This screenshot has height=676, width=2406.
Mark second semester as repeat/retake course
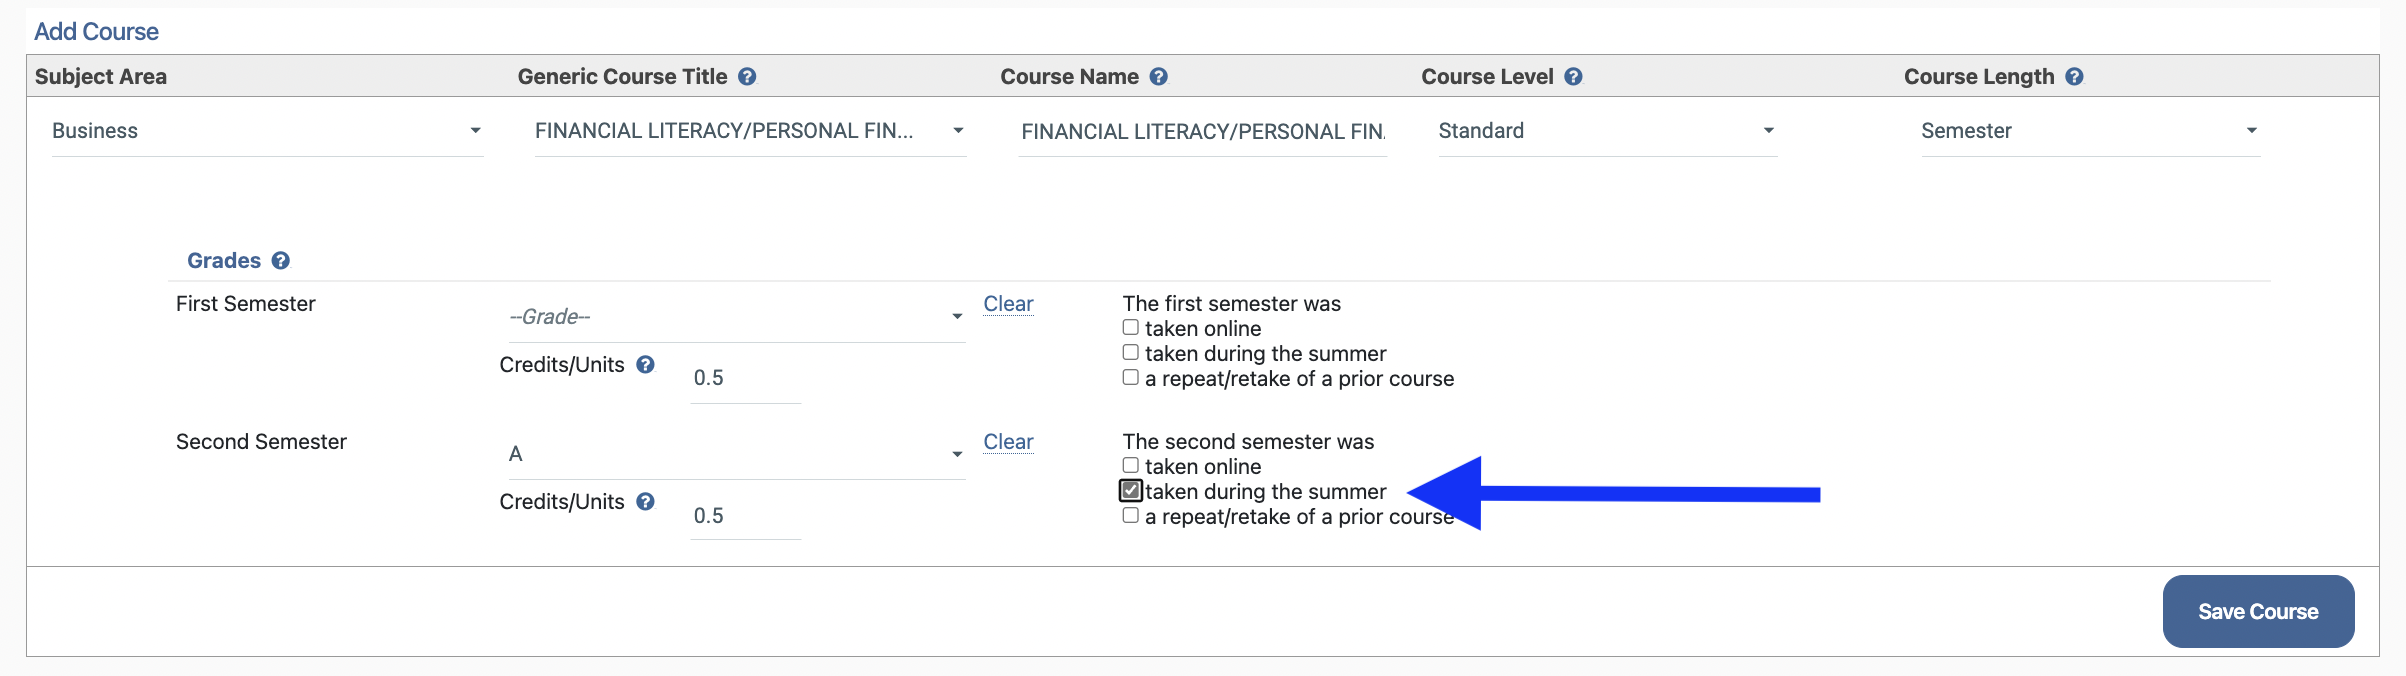[x=1131, y=516]
